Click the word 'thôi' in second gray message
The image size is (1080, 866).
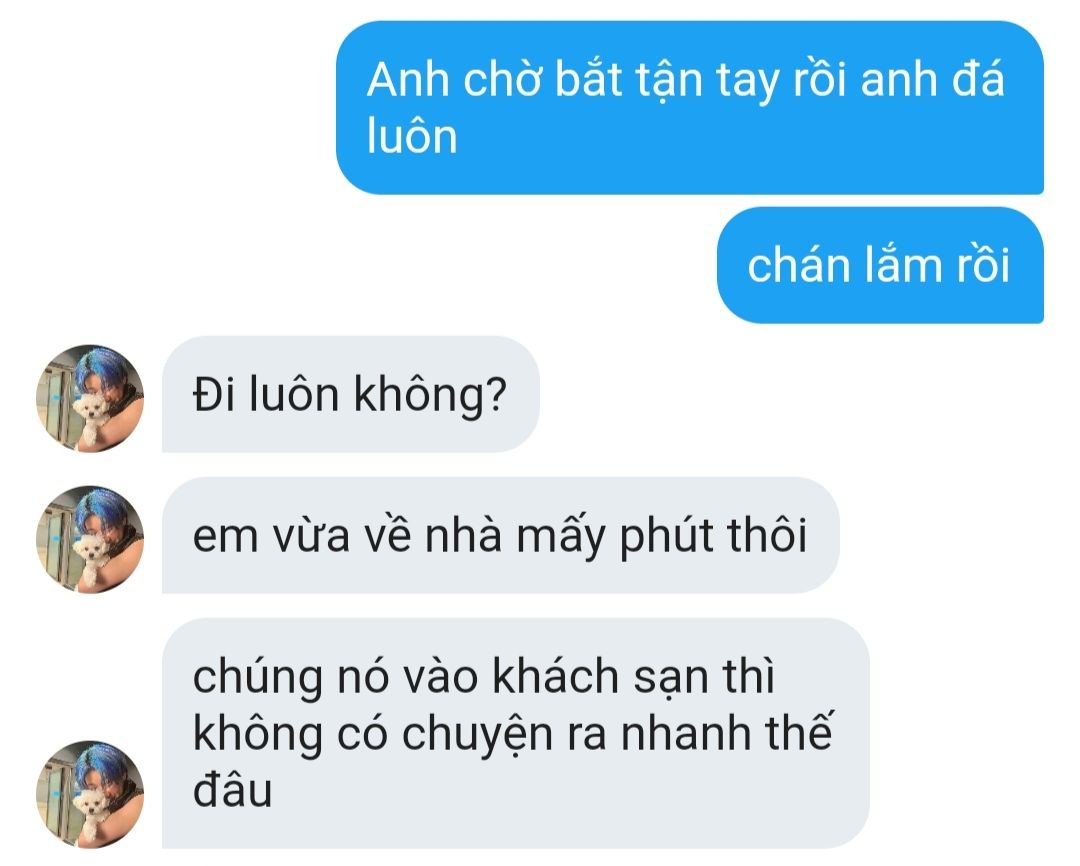coord(767,535)
